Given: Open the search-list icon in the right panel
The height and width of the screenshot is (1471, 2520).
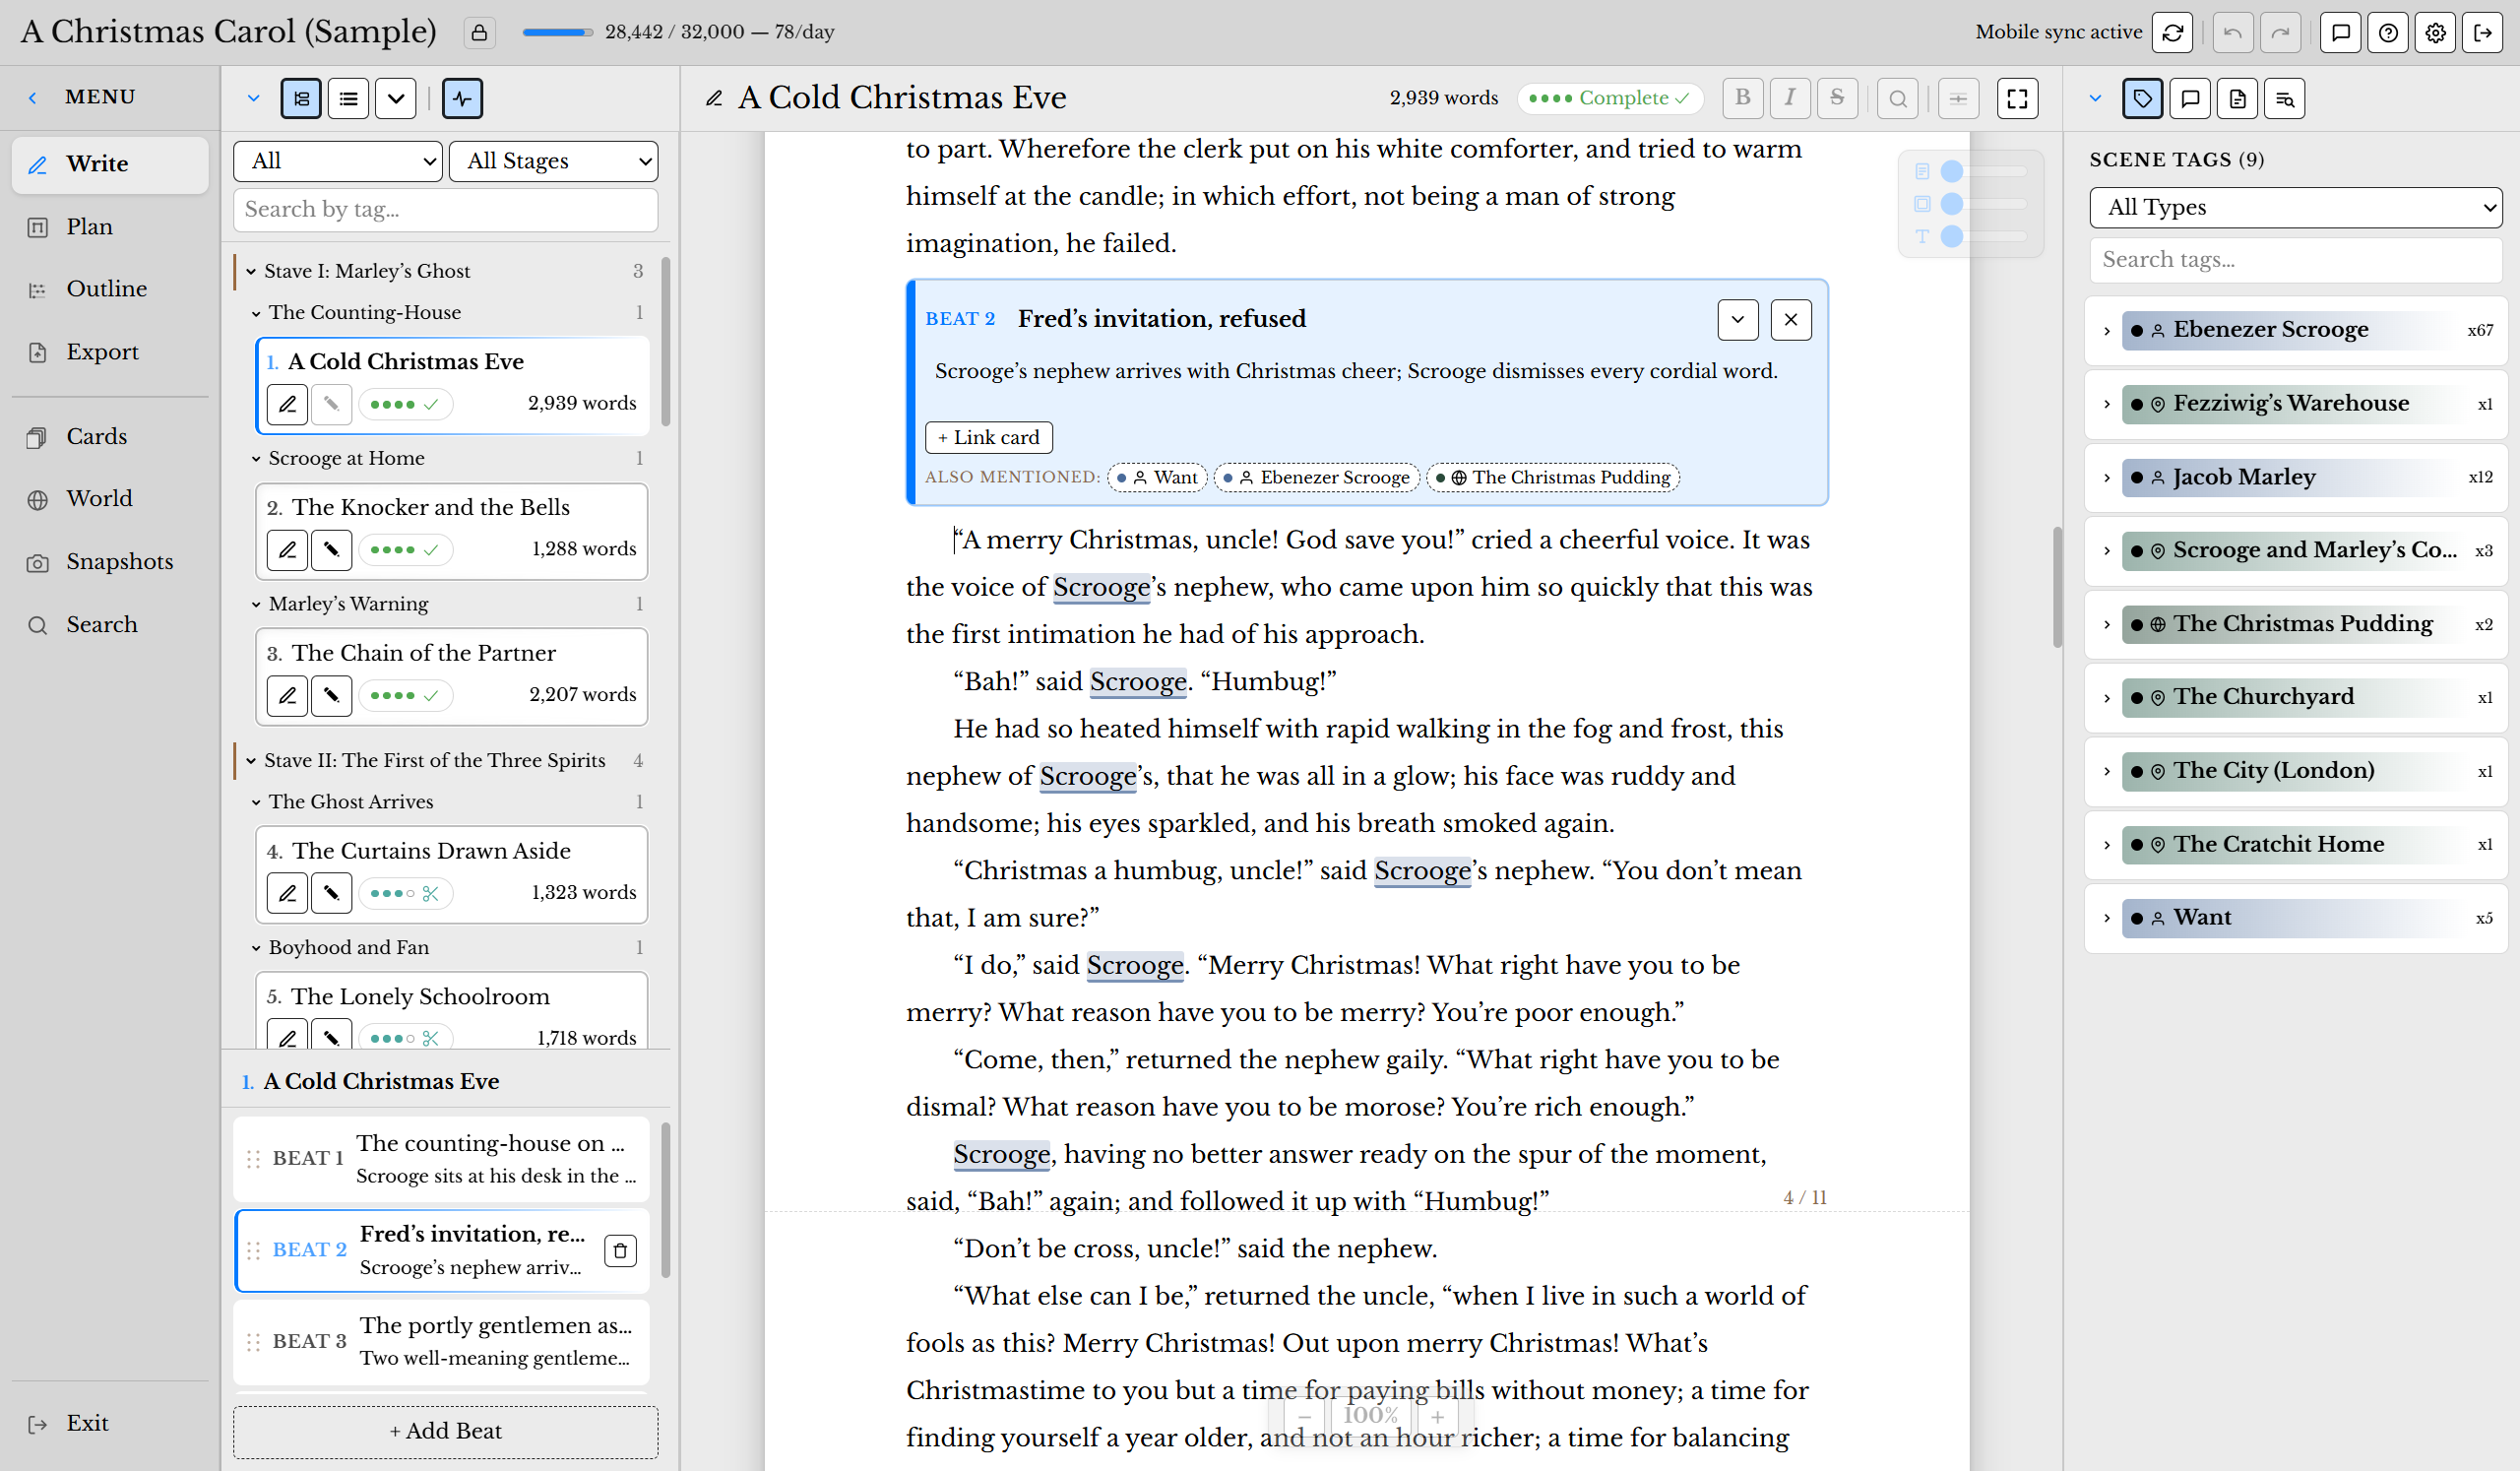Looking at the screenshot, I should (2285, 98).
